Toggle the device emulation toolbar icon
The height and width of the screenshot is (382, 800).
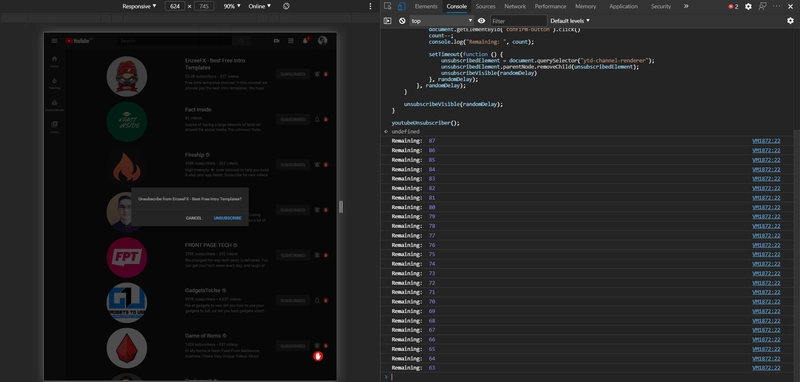[x=402, y=6]
